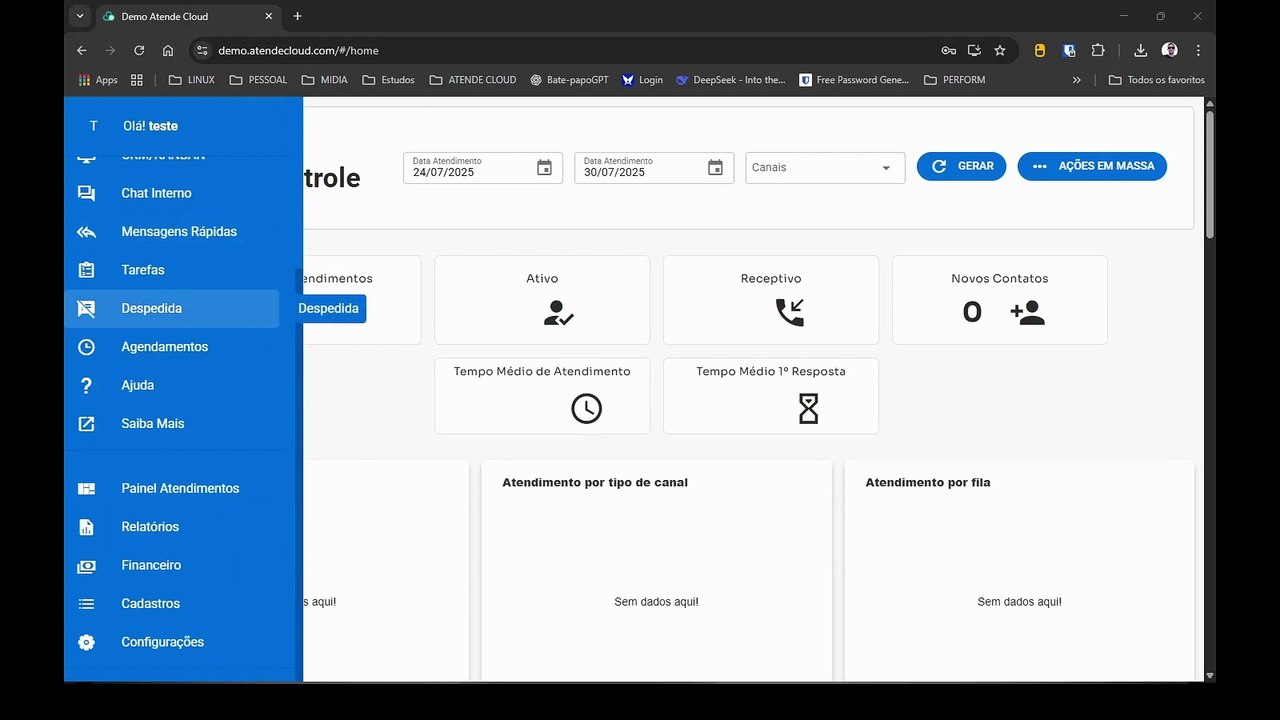Screen dimensions: 1280x720
Task: Go to browser home page icon
Action: 168,50
